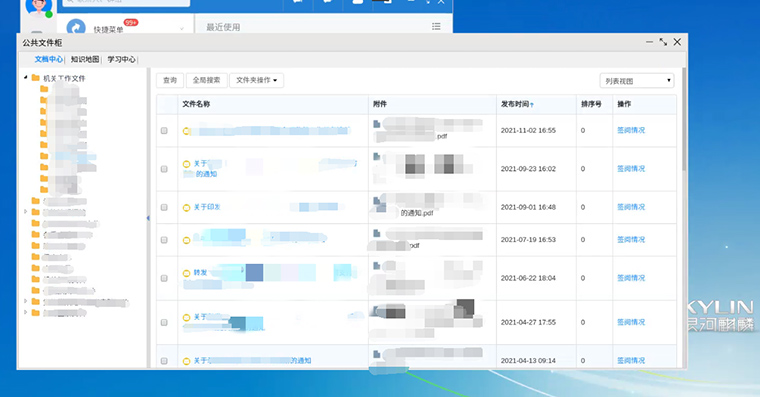Click the 附件 column header
This screenshot has width=760, height=397.
click(x=380, y=104)
